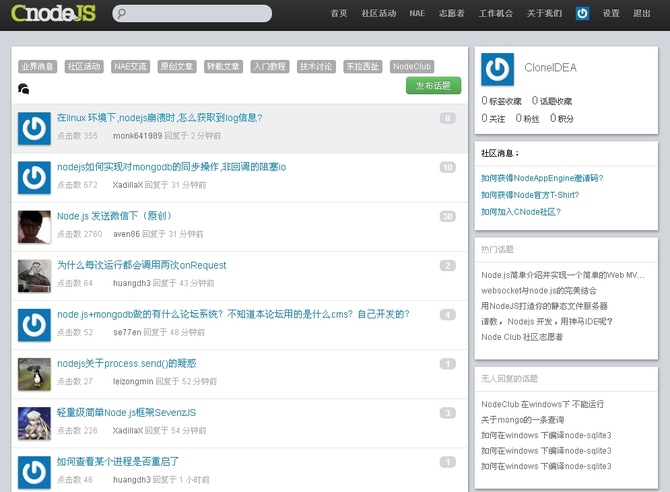Click the magnifier icon in search box
This screenshot has width=670, height=492.
pos(122,13)
